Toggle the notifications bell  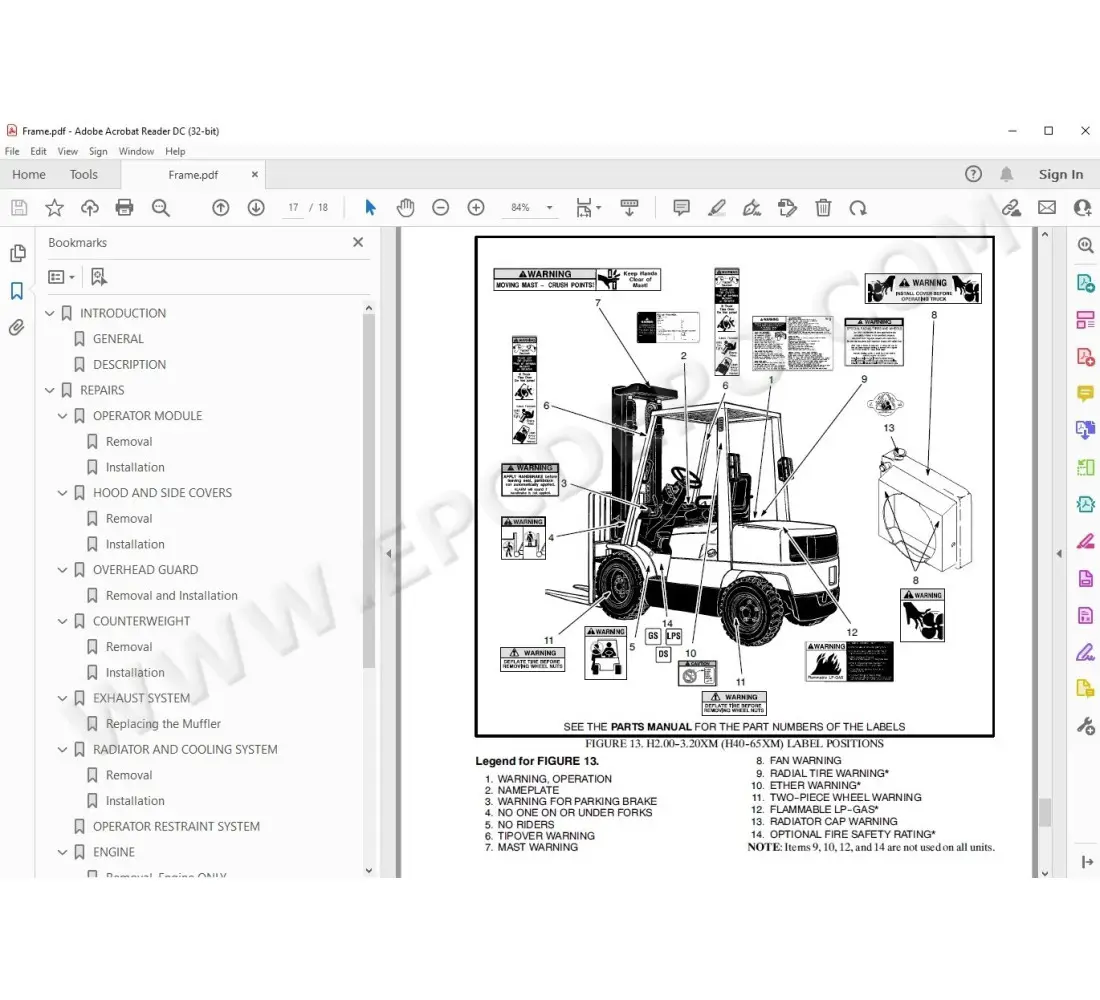click(x=1007, y=173)
